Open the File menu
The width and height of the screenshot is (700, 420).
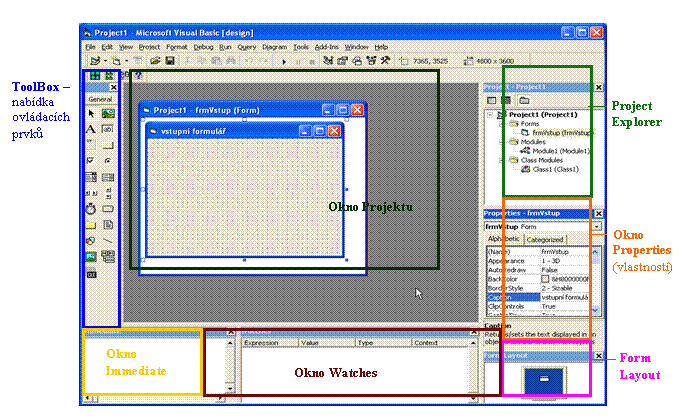91,47
